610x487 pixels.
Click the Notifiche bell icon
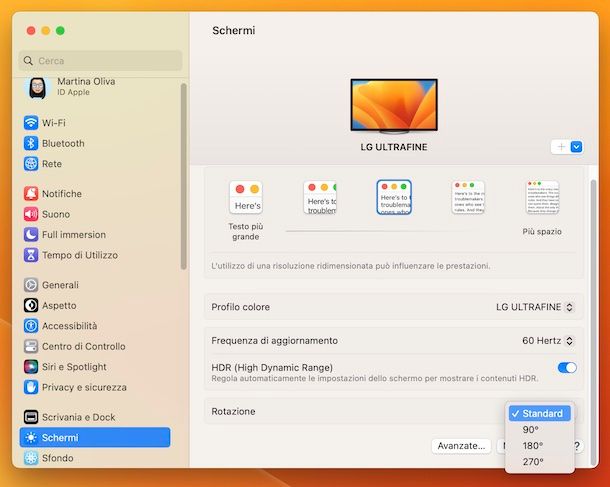(x=31, y=194)
